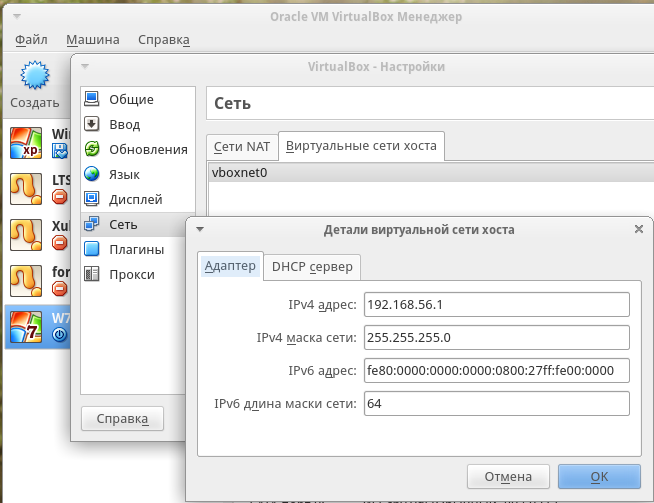Open Ввод settings category

click(138, 124)
